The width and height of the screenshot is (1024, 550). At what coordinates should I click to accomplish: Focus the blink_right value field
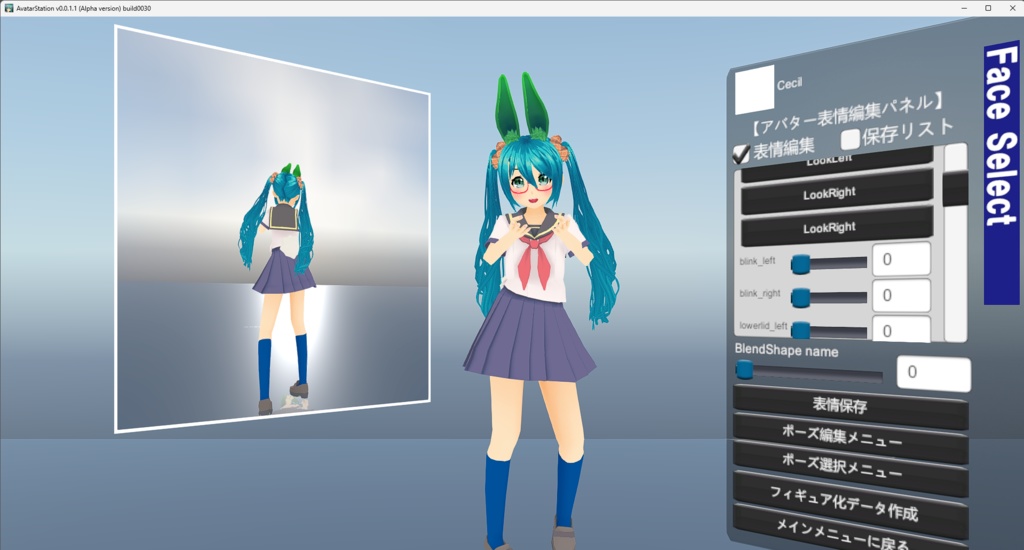tap(901, 295)
